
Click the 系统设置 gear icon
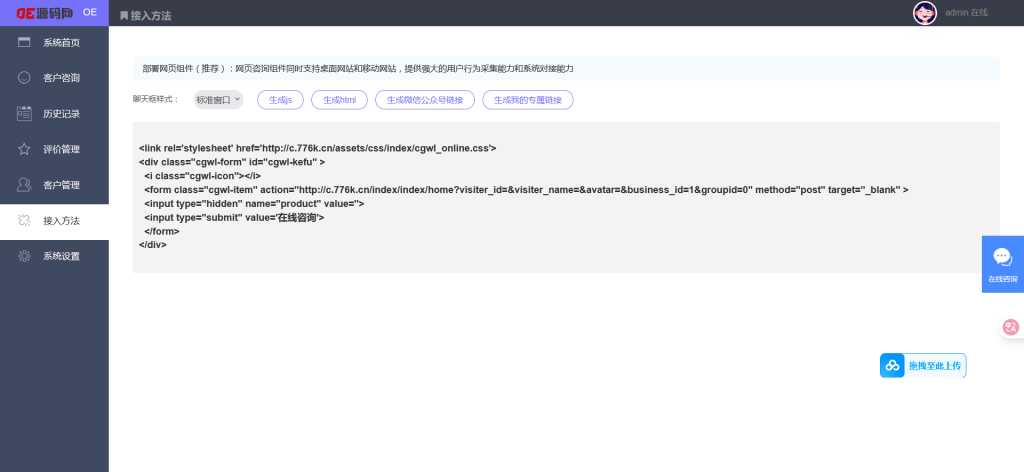[24, 256]
